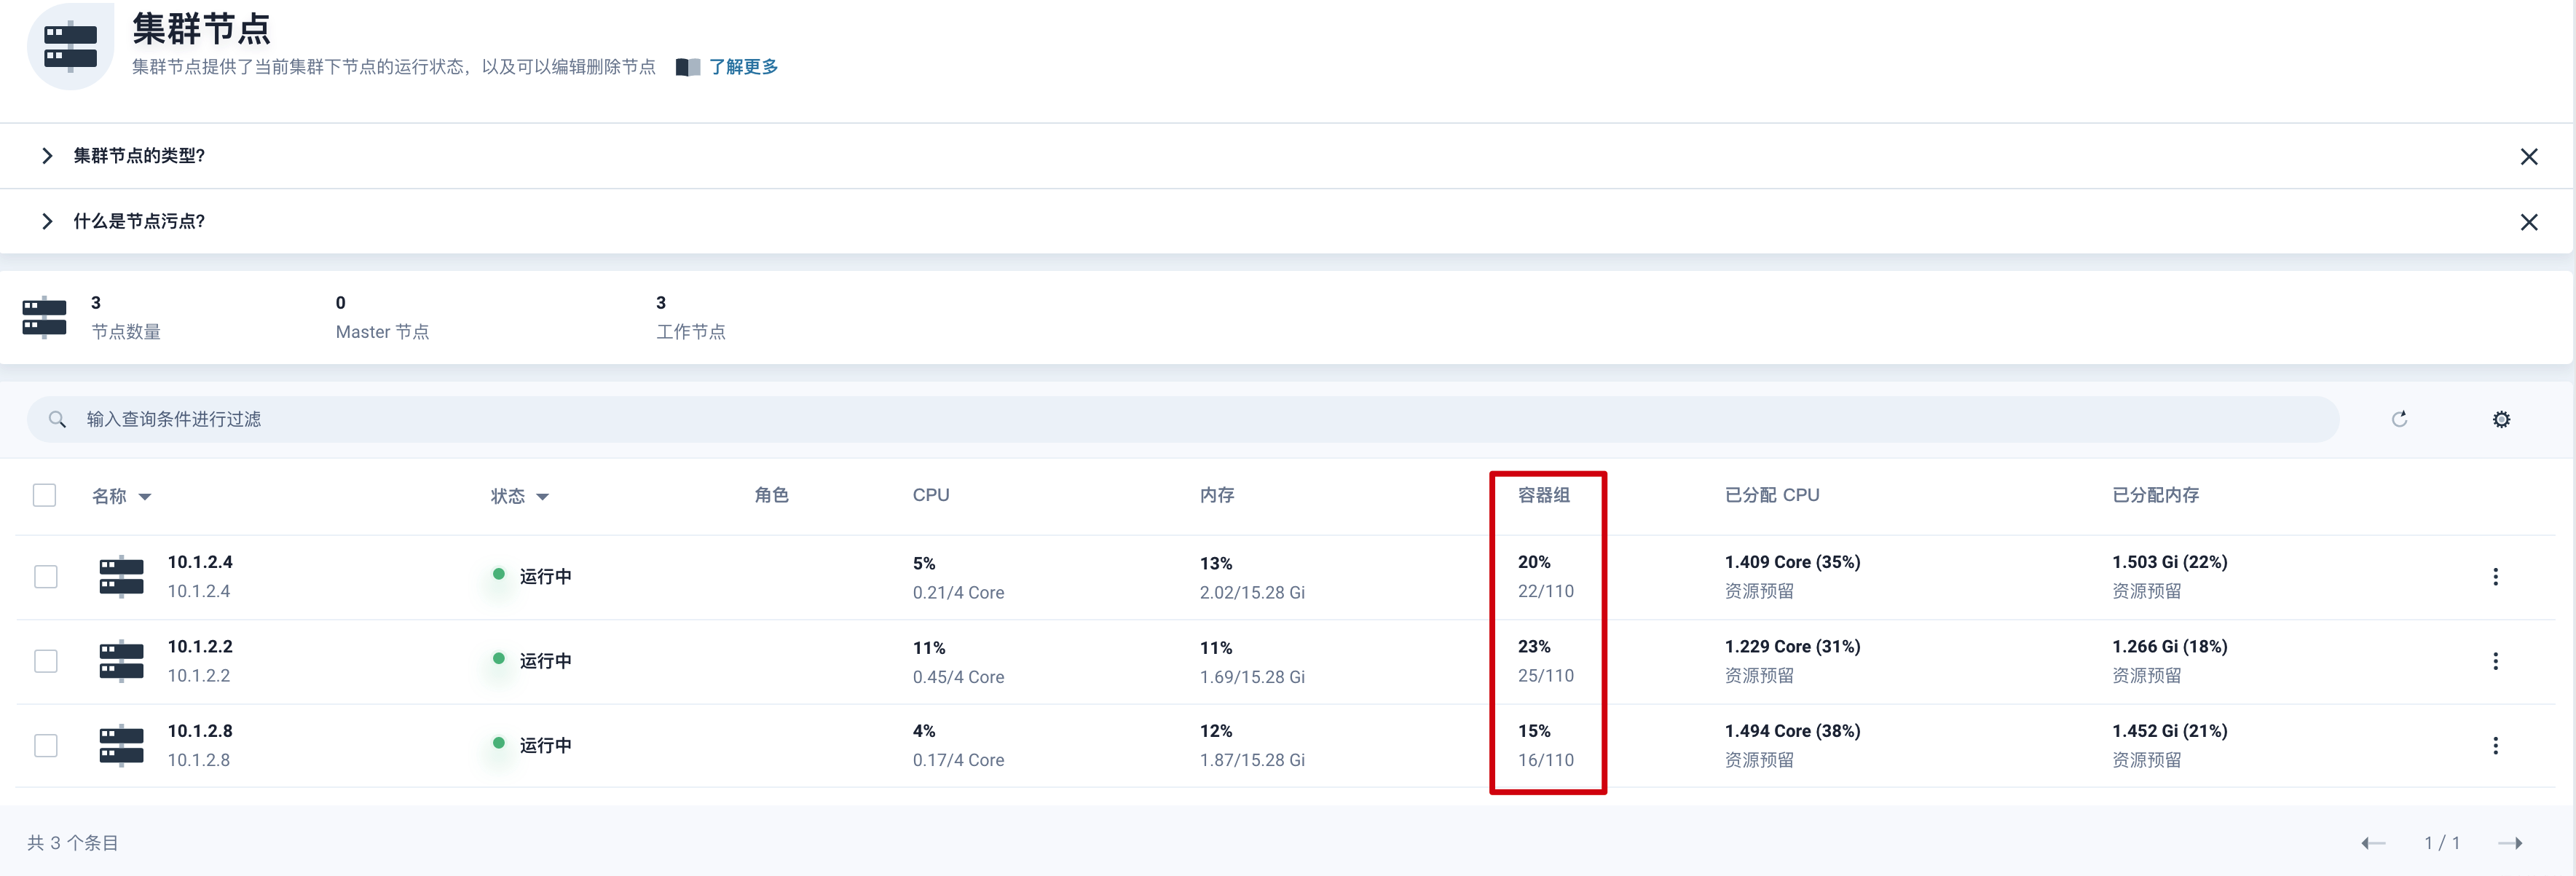The width and height of the screenshot is (2576, 876).
Task: Click the 22/110 pod count
Action: 1546,591
